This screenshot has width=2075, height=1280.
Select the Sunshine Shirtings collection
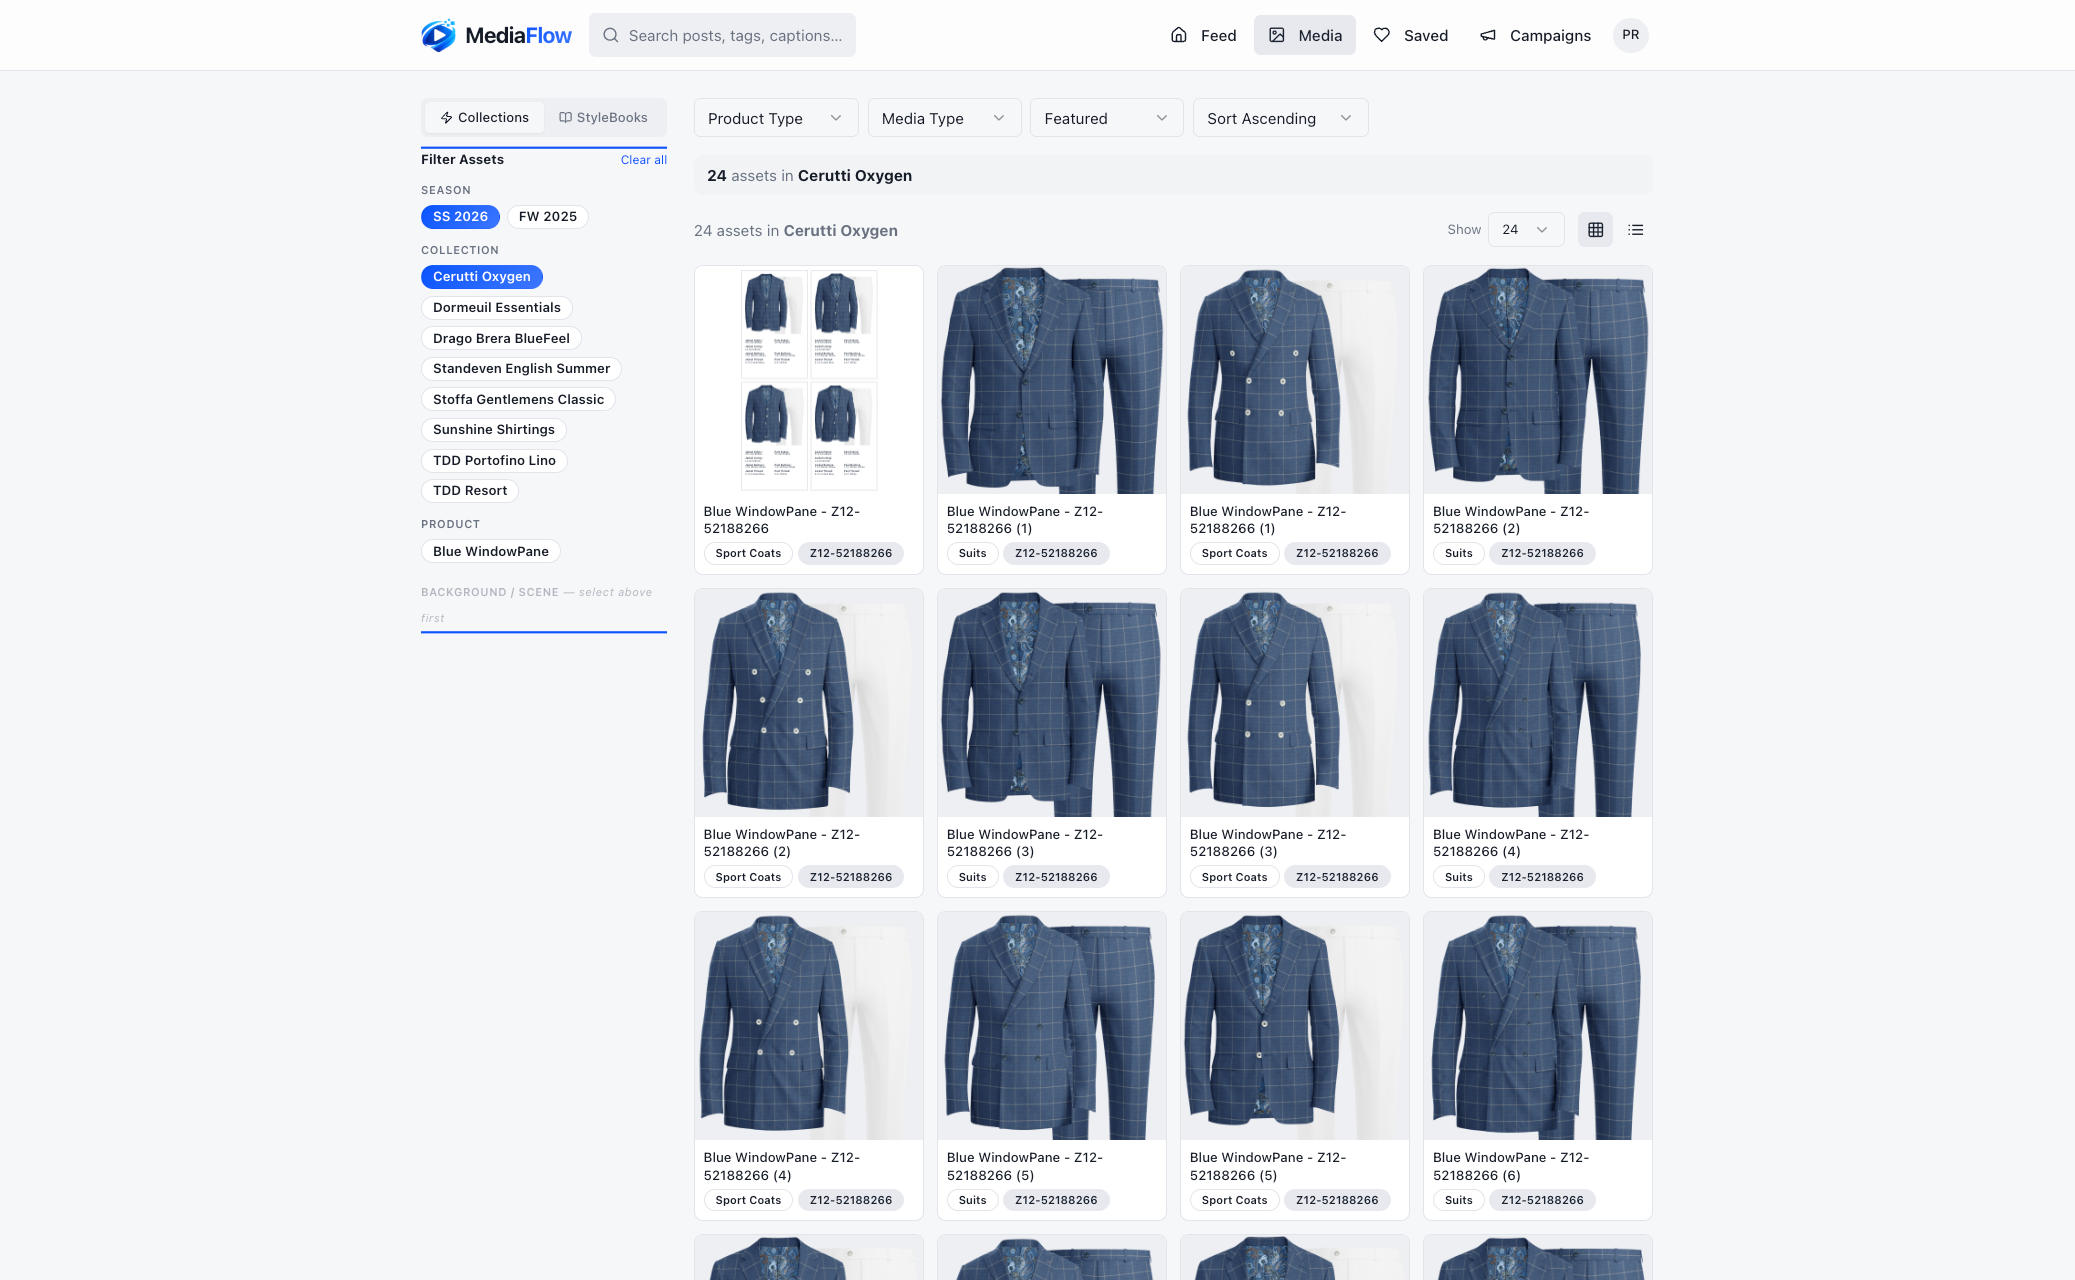click(494, 430)
